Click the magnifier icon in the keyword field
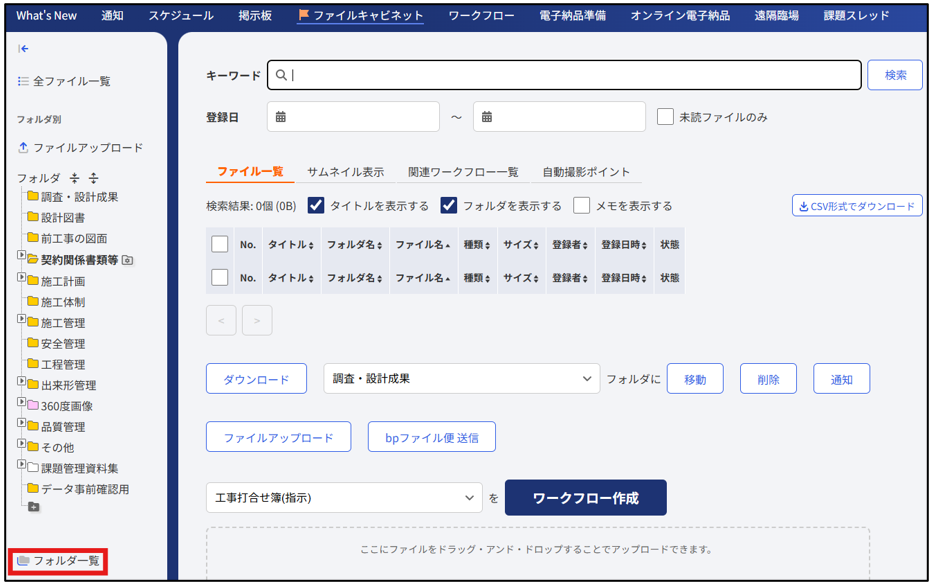Image resolution: width=932 pixels, height=584 pixels. coord(281,75)
